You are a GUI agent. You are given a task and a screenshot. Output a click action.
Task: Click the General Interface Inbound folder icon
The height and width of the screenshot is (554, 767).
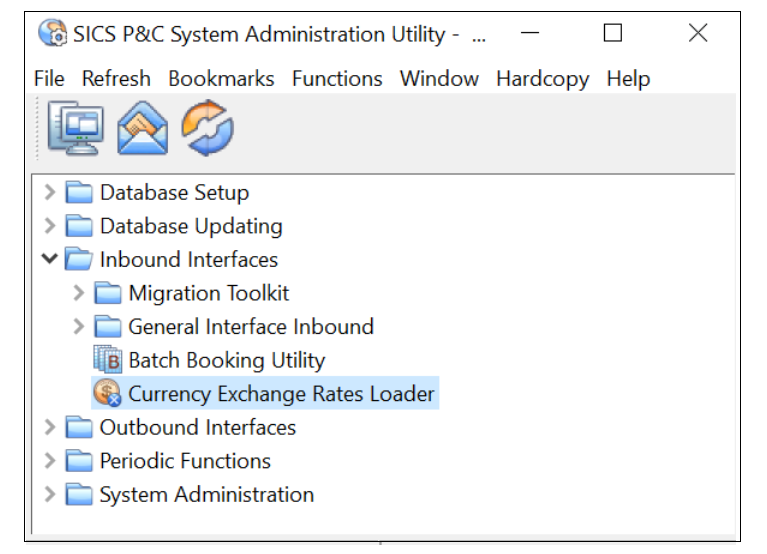[107, 327]
